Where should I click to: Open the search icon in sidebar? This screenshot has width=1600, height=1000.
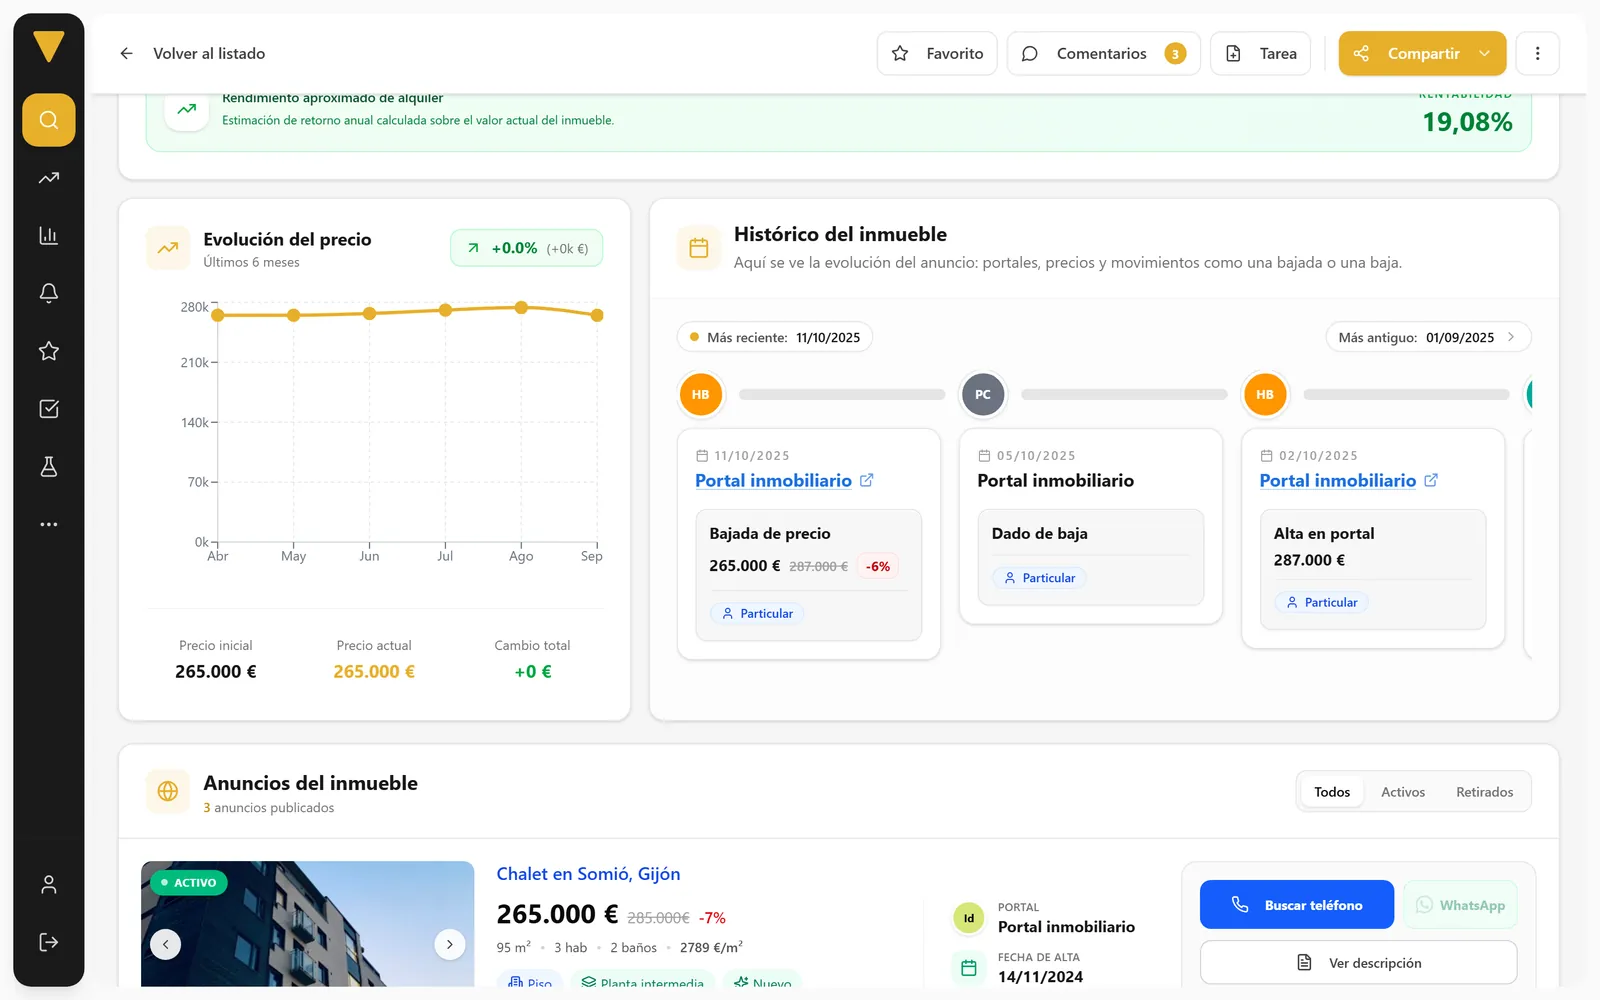point(49,120)
